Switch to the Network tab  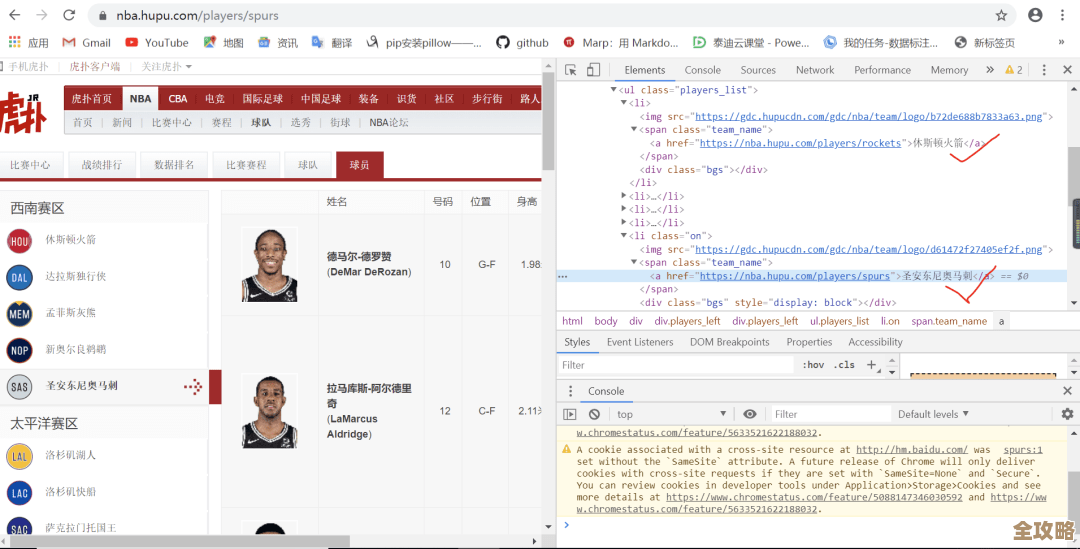tap(815, 70)
